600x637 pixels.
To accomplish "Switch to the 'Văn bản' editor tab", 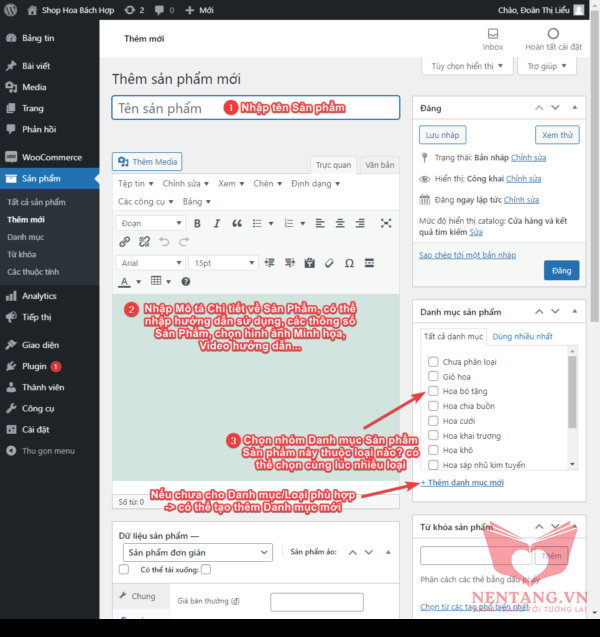I will [379, 164].
